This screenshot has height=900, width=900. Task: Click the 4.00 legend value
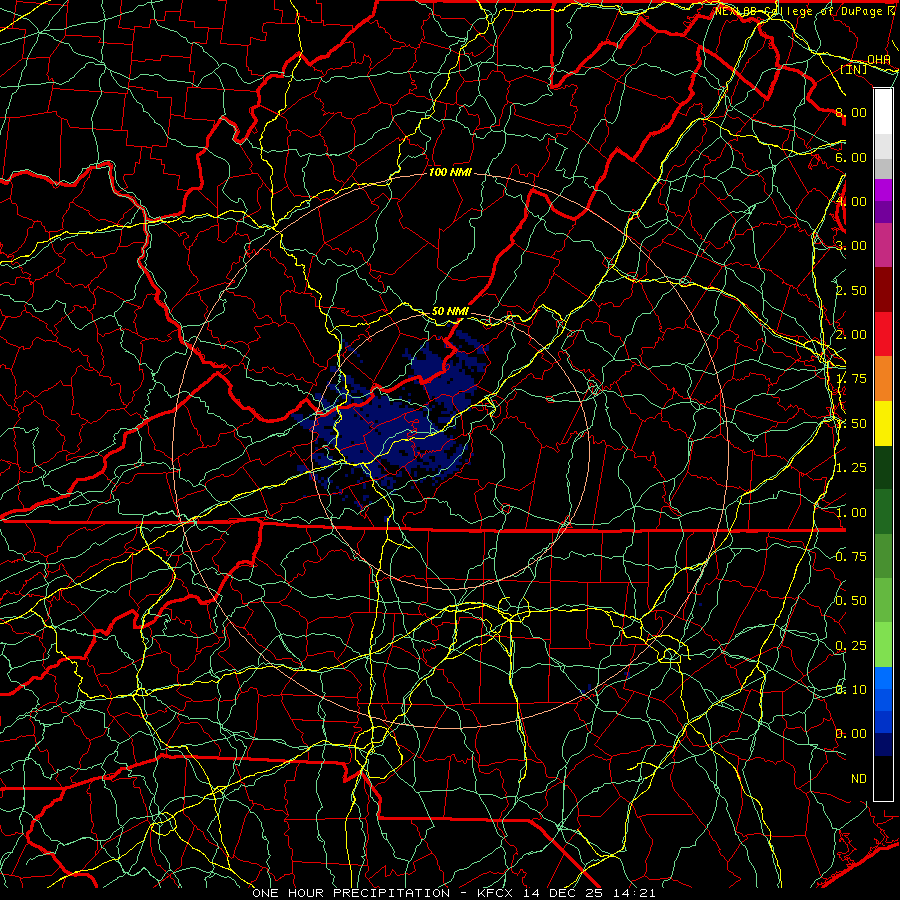coord(851,201)
